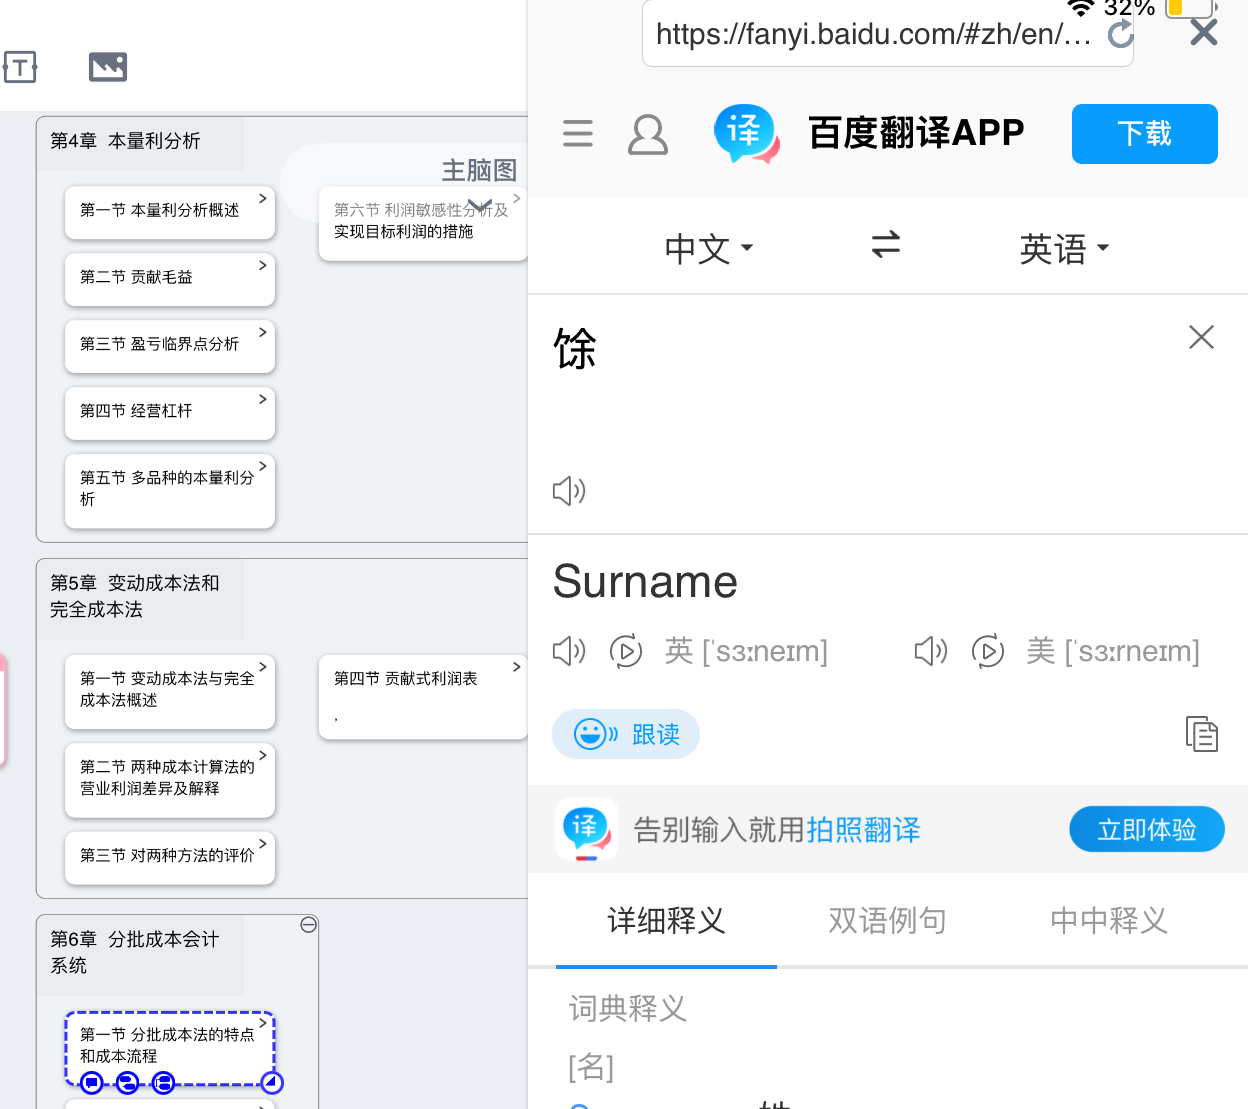
Task: Select the 第4章 本量利分析 chapter title
Action: click(125, 141)
